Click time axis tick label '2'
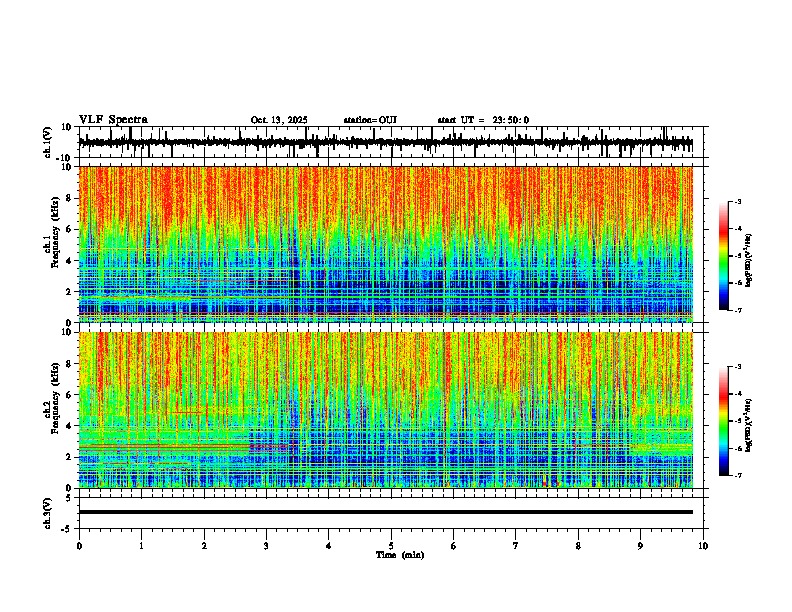This screenshot has width=792, height=612. pyautogui.click(x=204, y=546)
